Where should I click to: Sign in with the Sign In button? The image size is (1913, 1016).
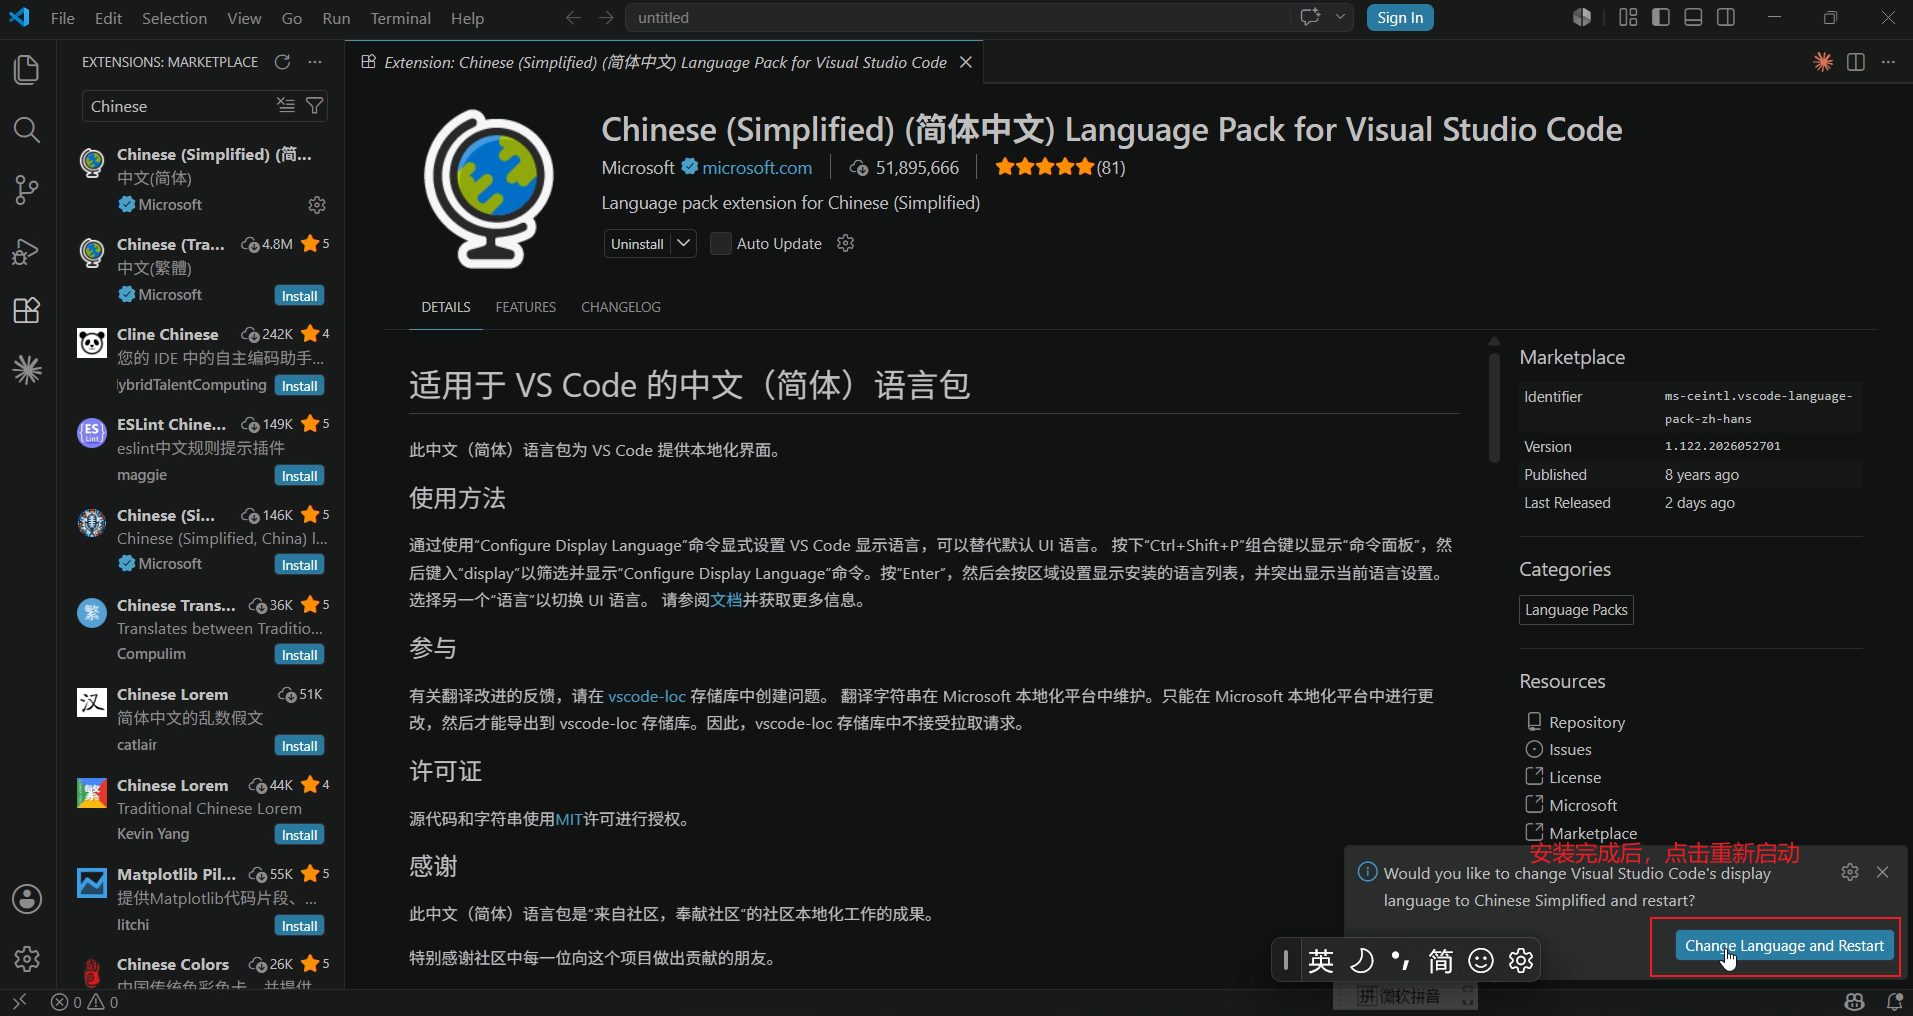(1400, 17)
